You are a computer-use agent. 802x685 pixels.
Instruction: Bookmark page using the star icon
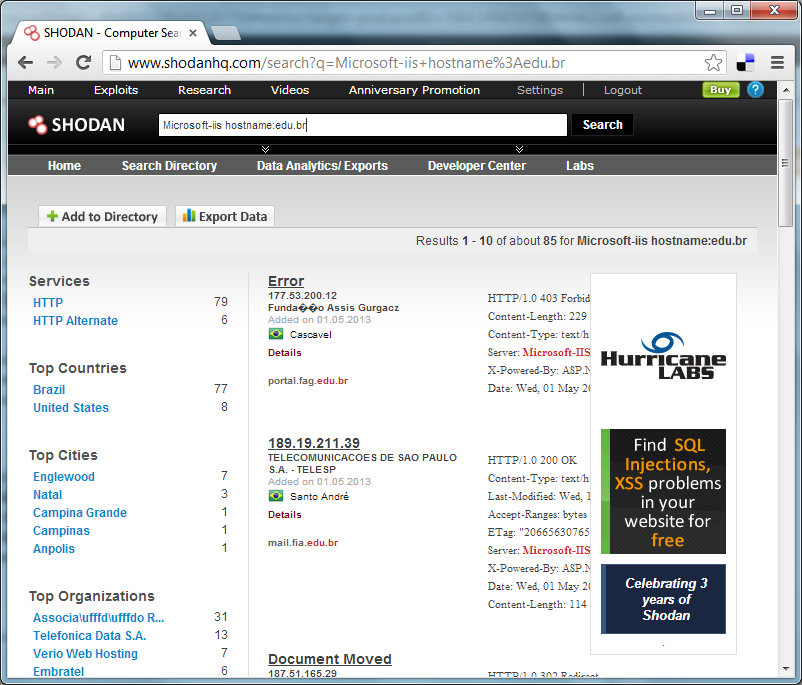713,63
